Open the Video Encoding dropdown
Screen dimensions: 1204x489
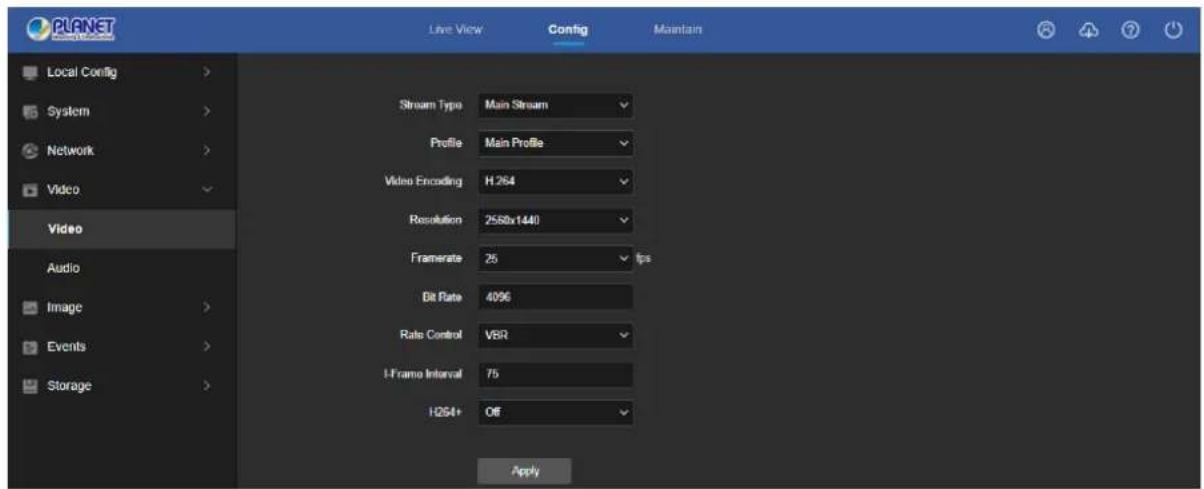click(x=555, y=181)
